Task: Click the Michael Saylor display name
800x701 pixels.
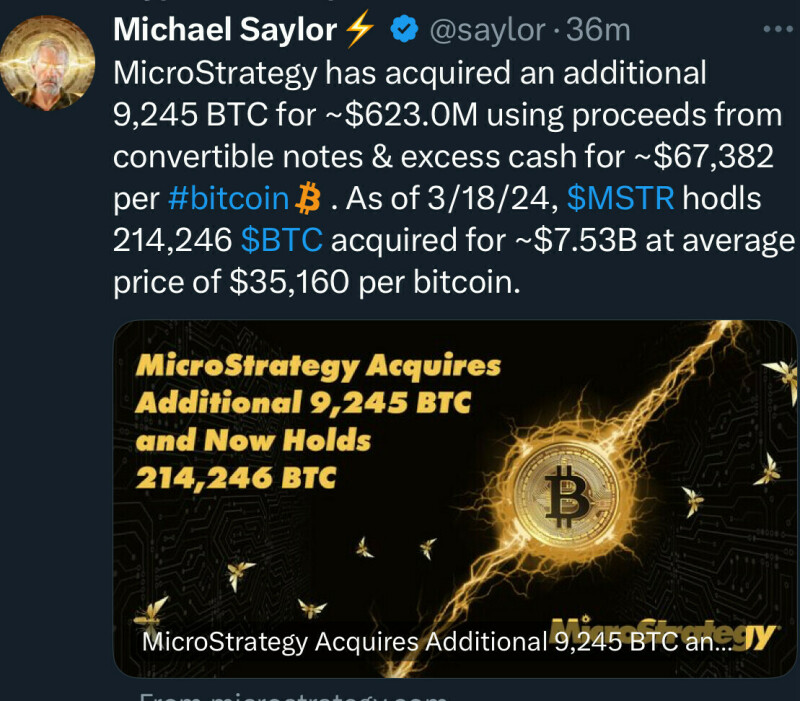Action: tap(225, 31)
